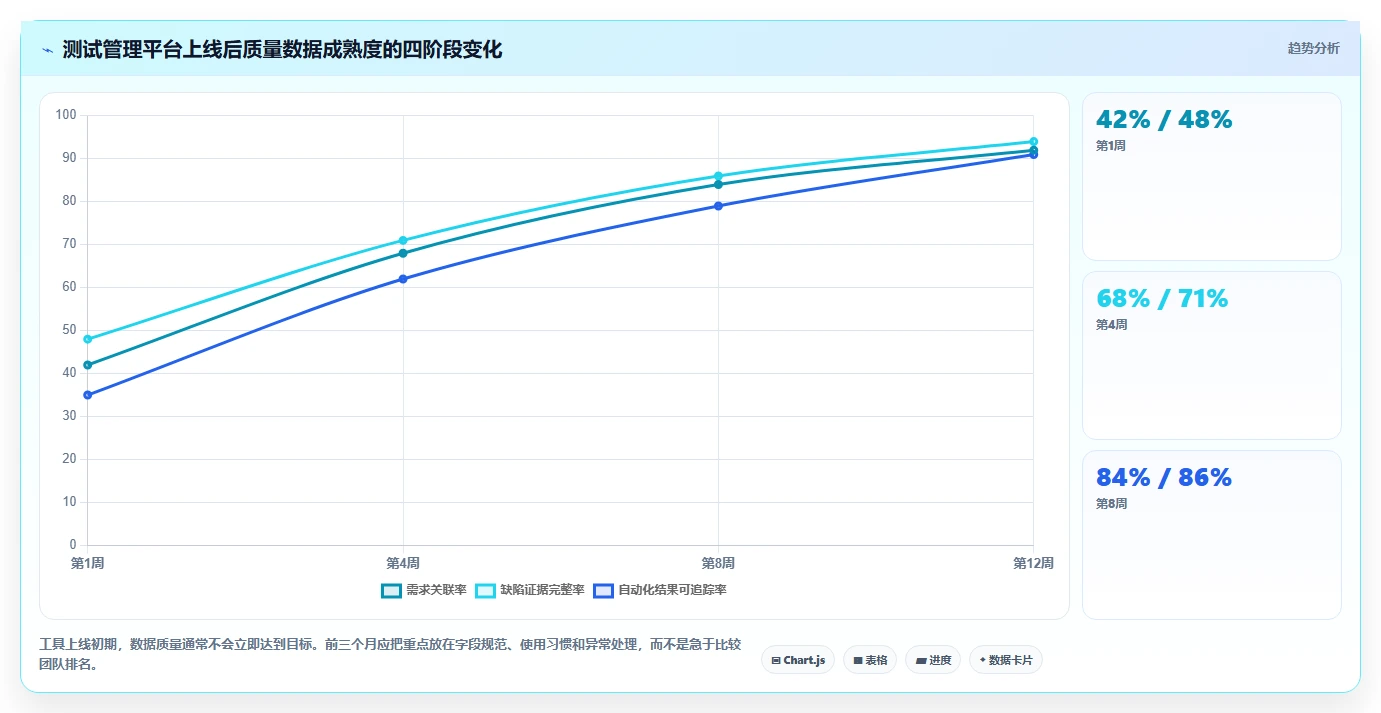Click 缺陷证据完整率 data point at 第1周 (48)

[88, 339]
